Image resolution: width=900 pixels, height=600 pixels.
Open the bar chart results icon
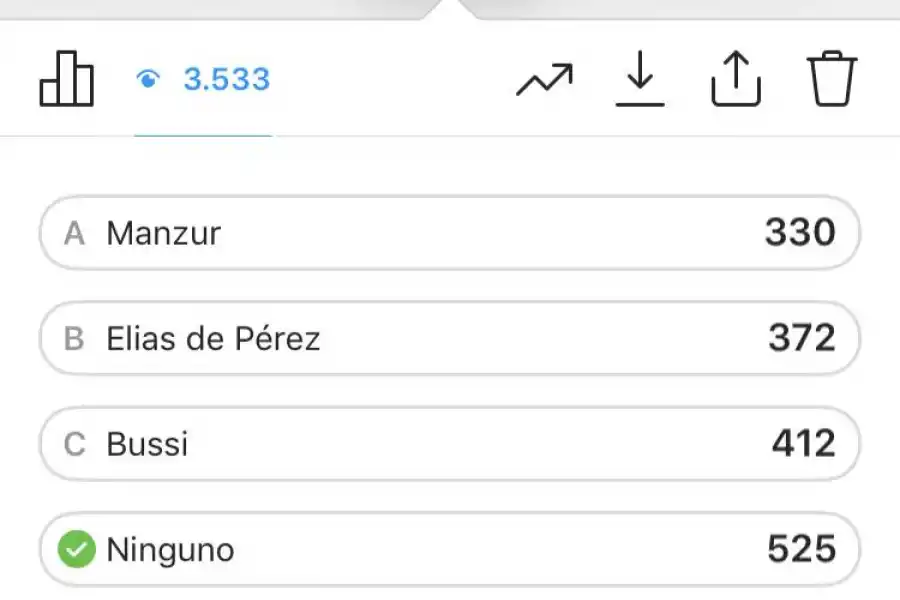point(67,80)
